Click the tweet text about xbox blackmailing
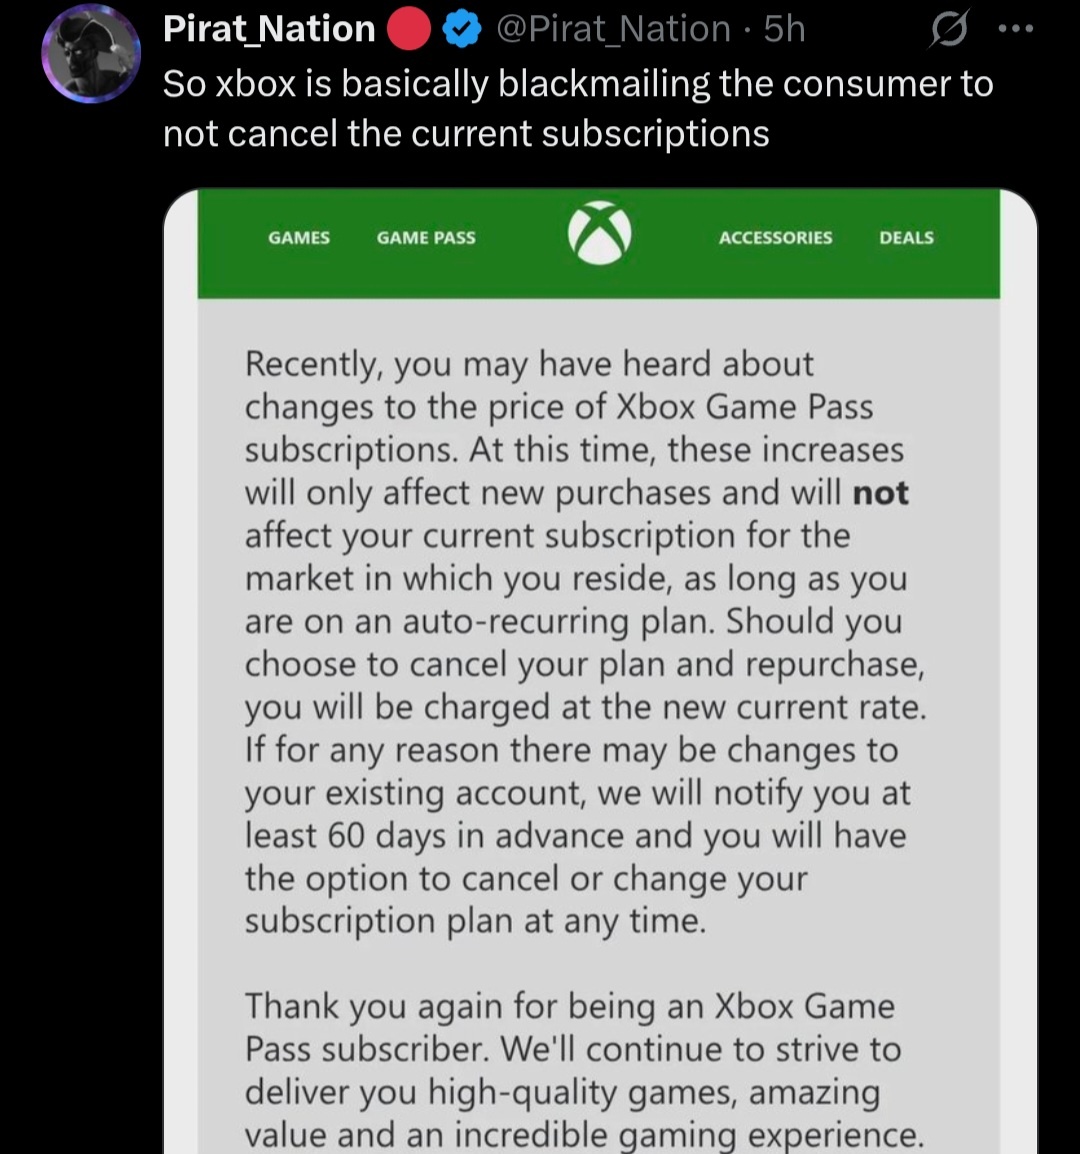The image size is (1080, 1154). pos(578,109)
